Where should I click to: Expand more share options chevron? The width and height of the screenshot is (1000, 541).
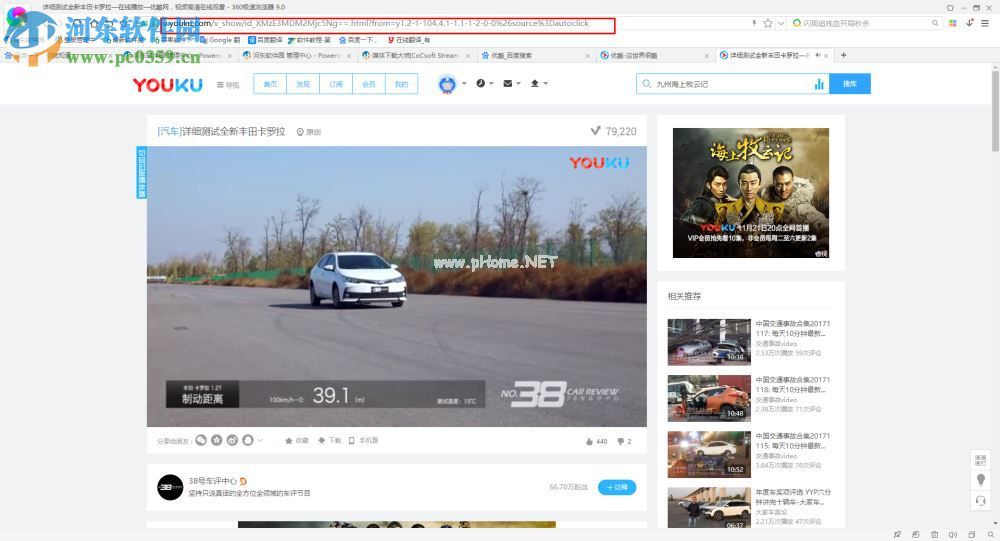pyautogui.click(x=260, y=440)
